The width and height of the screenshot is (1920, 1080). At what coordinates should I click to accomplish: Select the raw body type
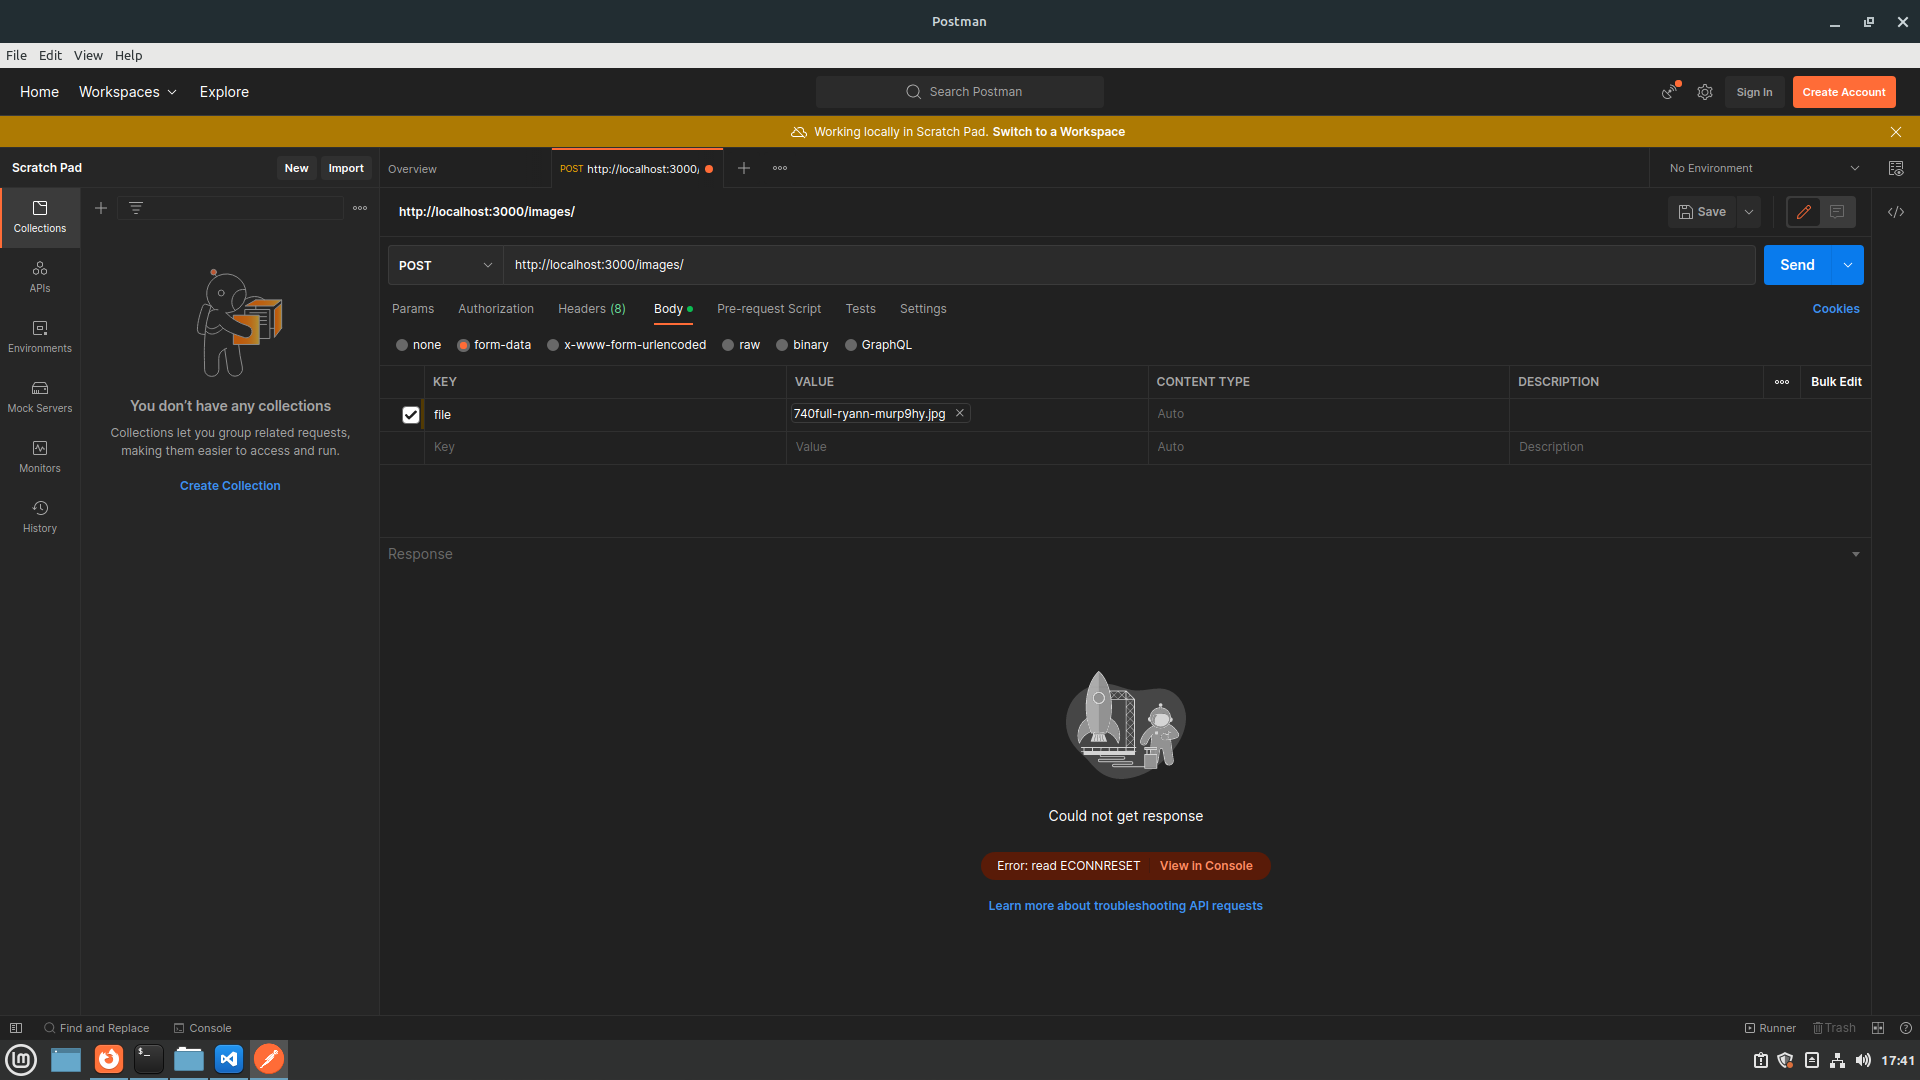coord(729,345)
